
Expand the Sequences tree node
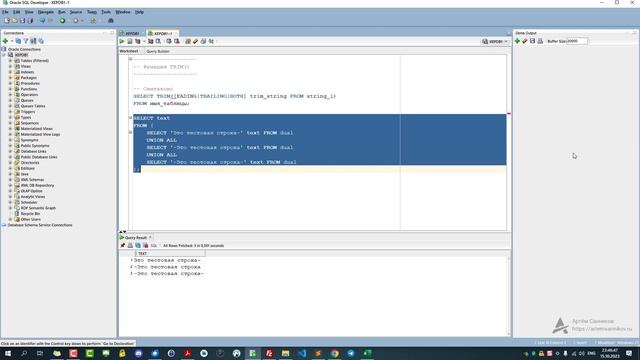tap(10, 123)
